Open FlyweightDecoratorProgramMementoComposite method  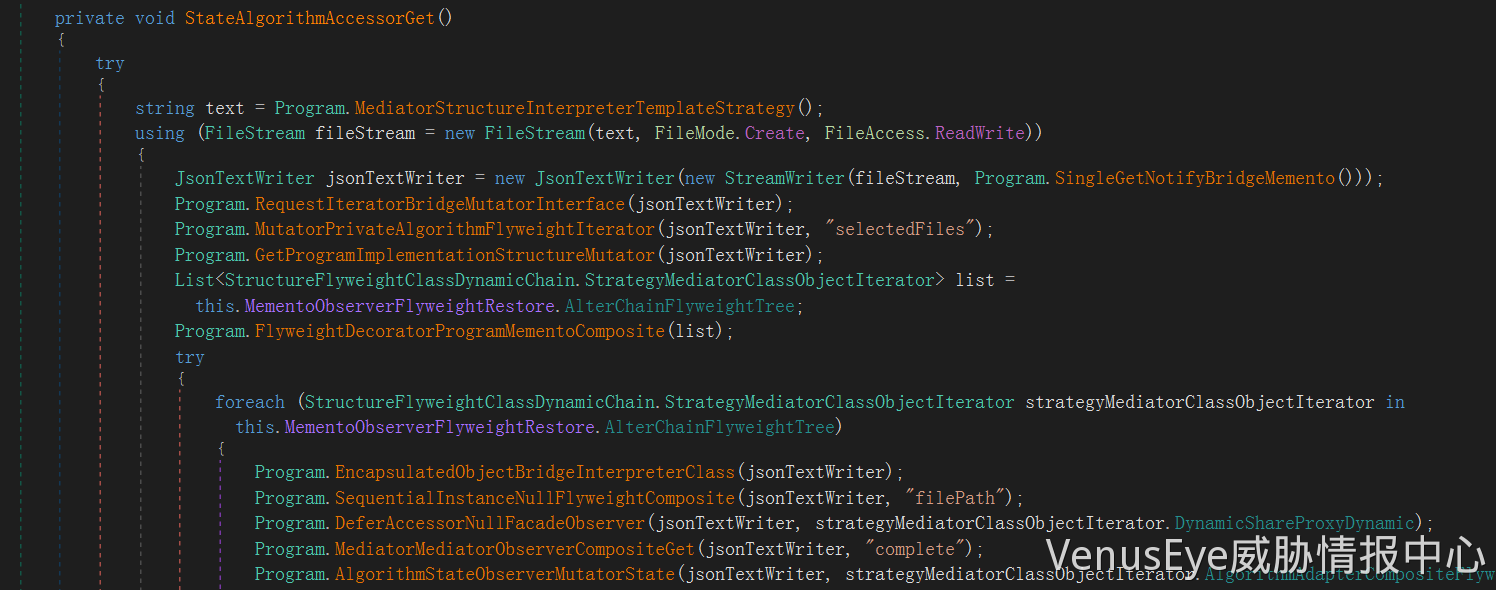pos(460,331)
